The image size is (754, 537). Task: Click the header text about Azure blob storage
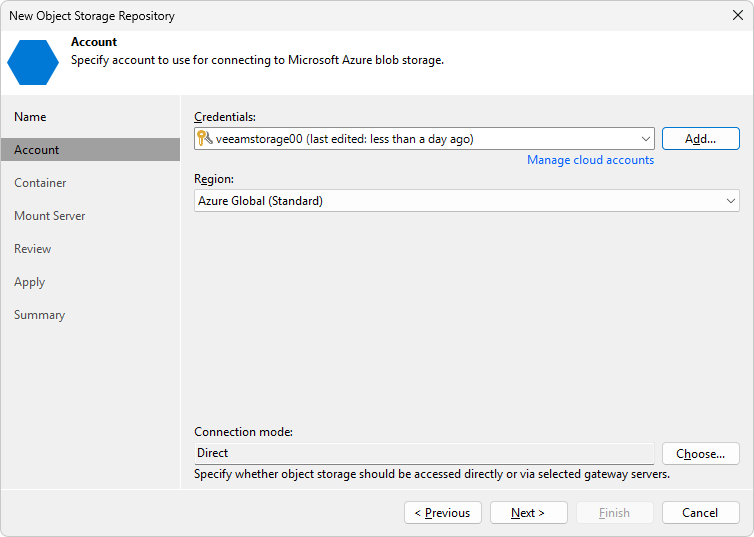click(x=257, y=60)
